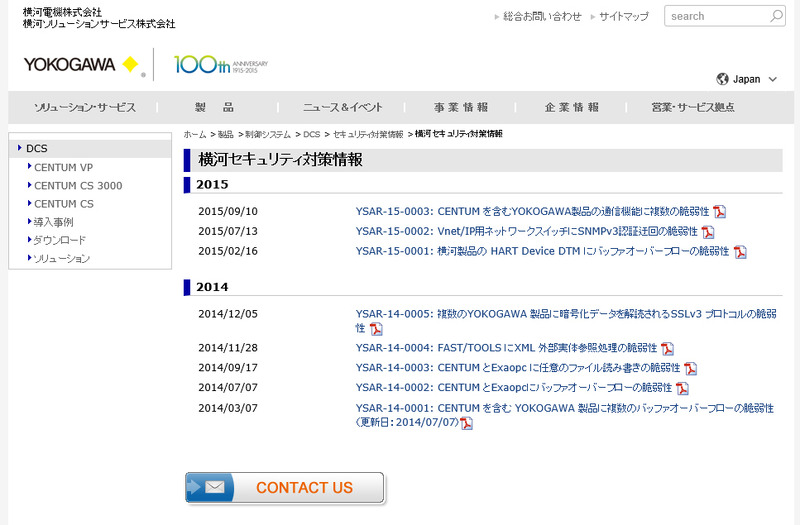Select DCS in the left sidebar
800x525 pixels.
(37, 148)
